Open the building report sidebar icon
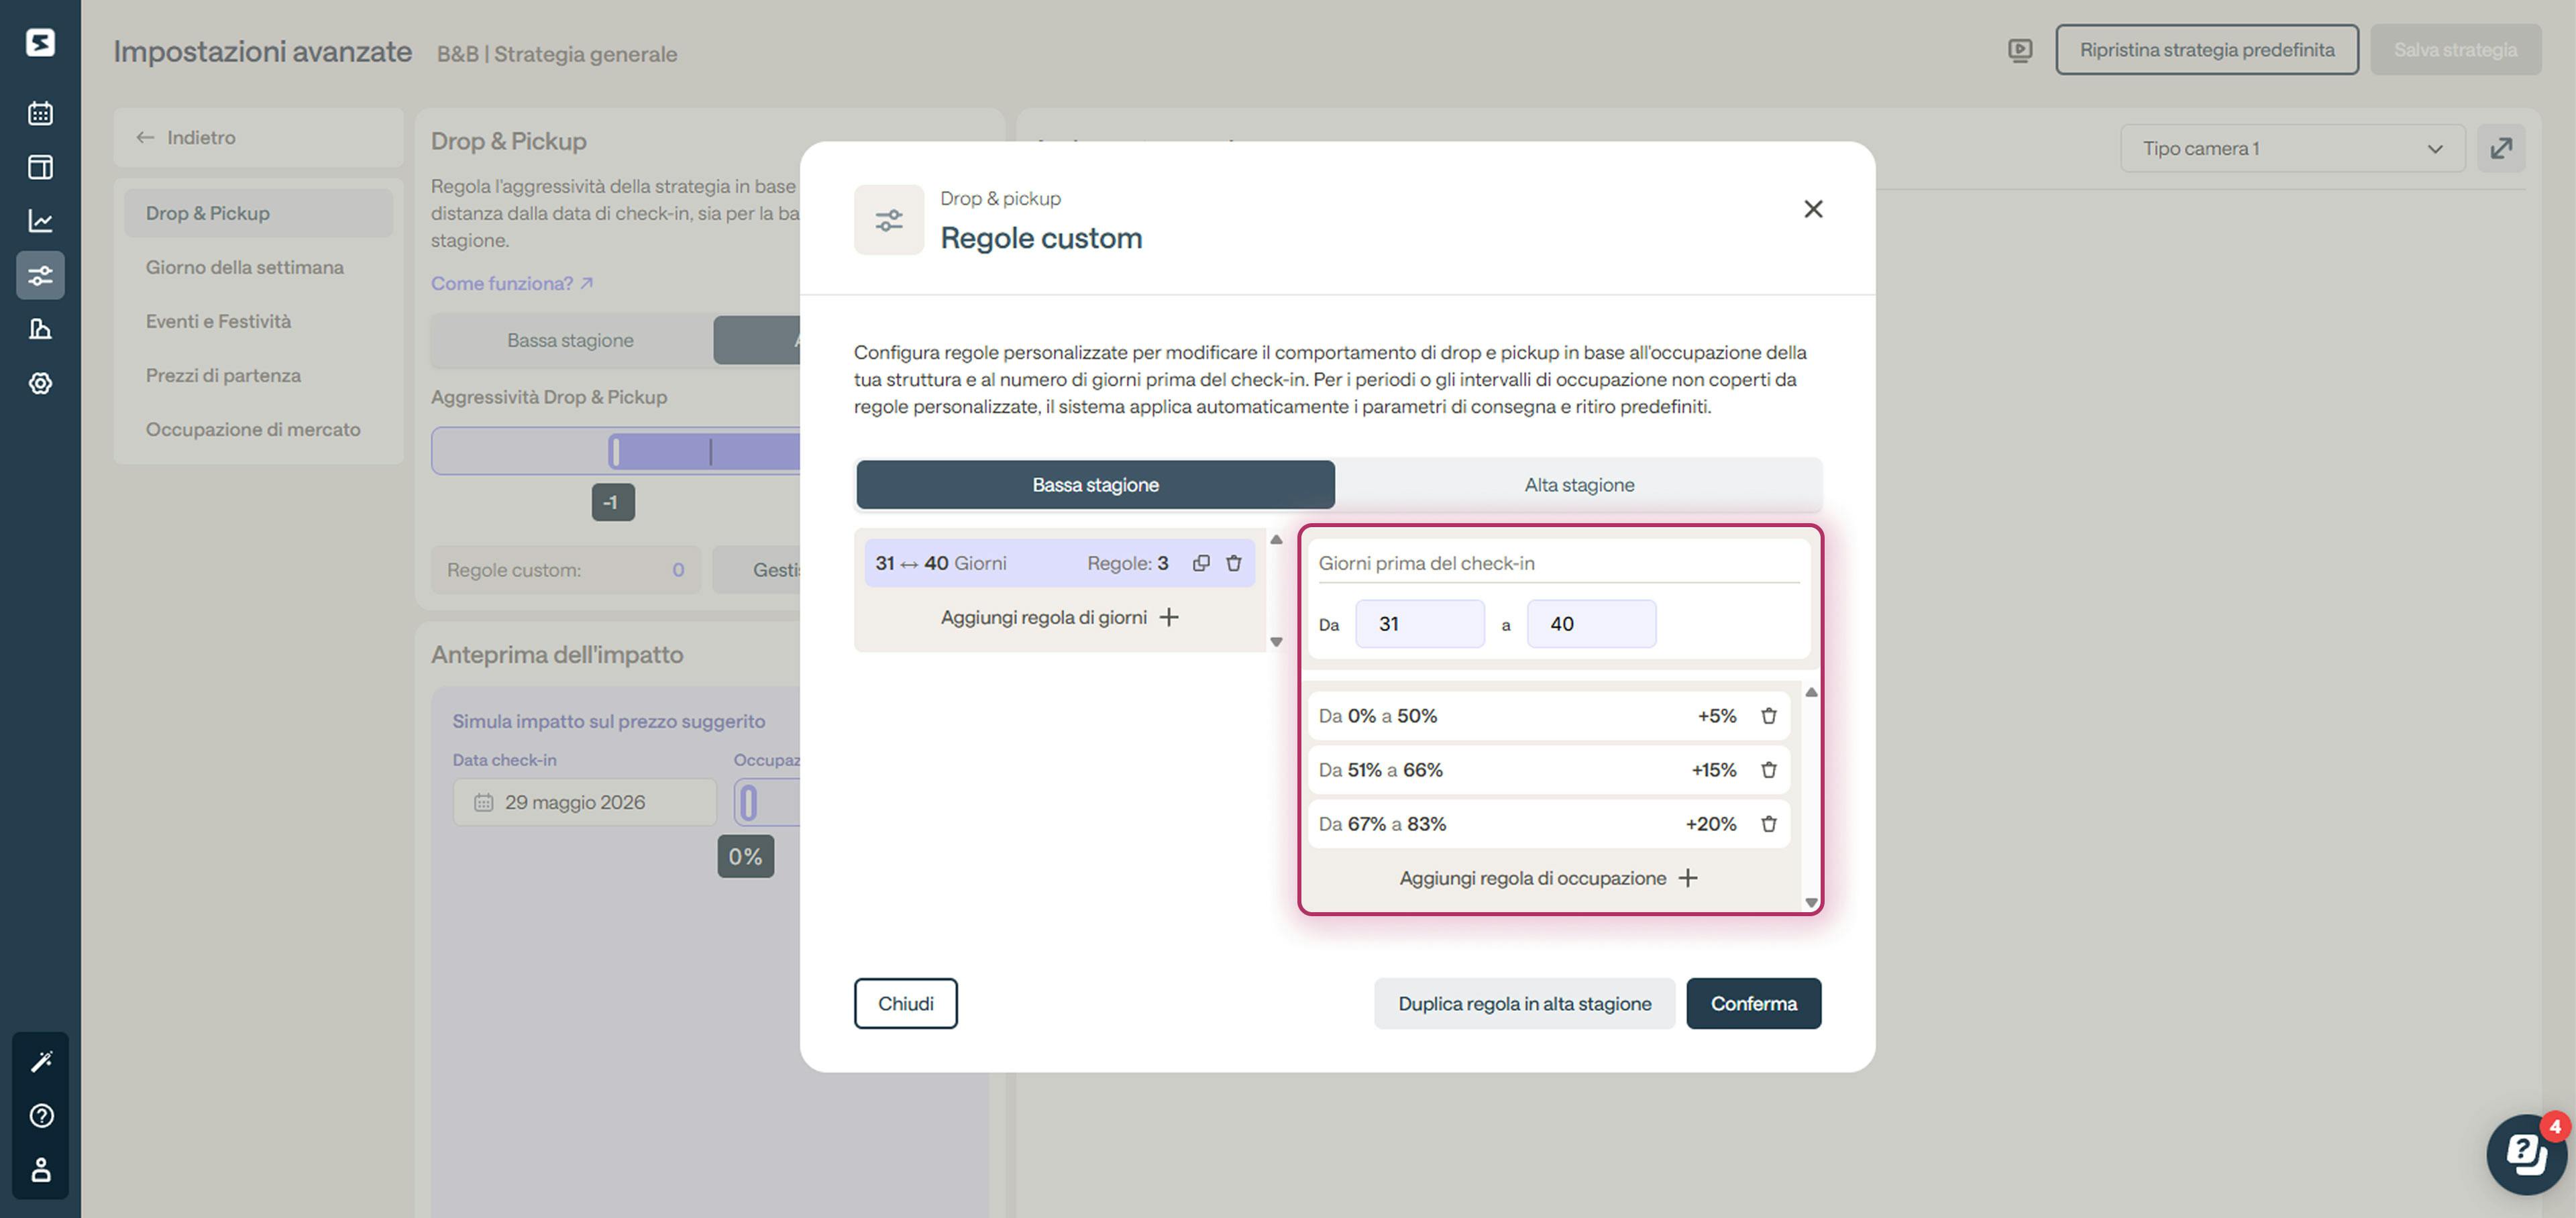Image resolution: width=2576 pixels, height=1218 pixels. pos(40,329)
